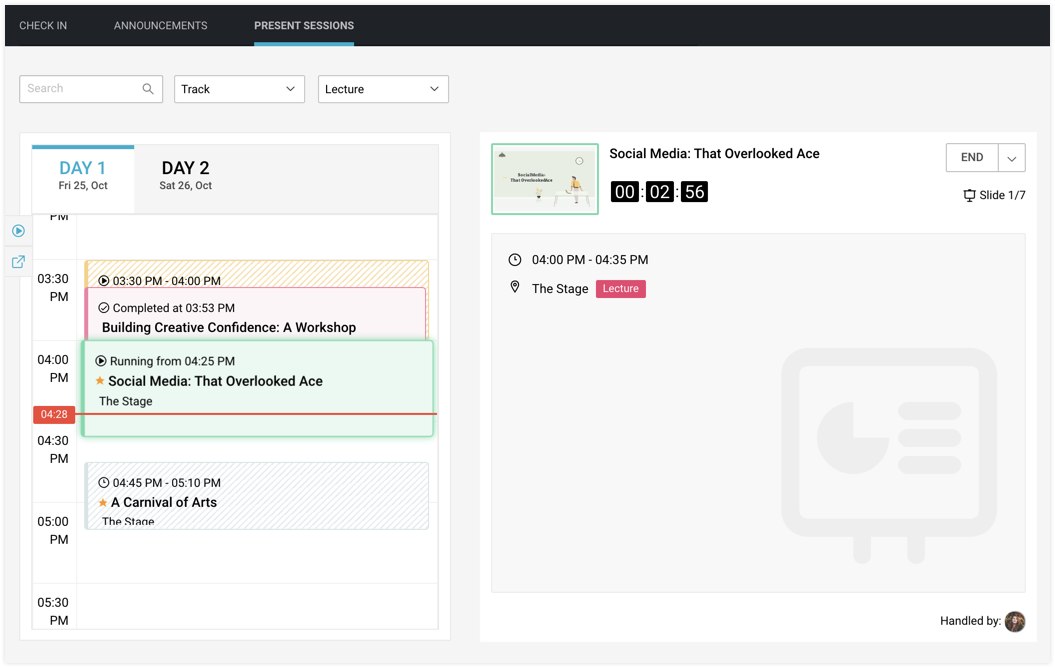Click the pink Lecture tag
The image size is (1055, 668).
(620, 289)
